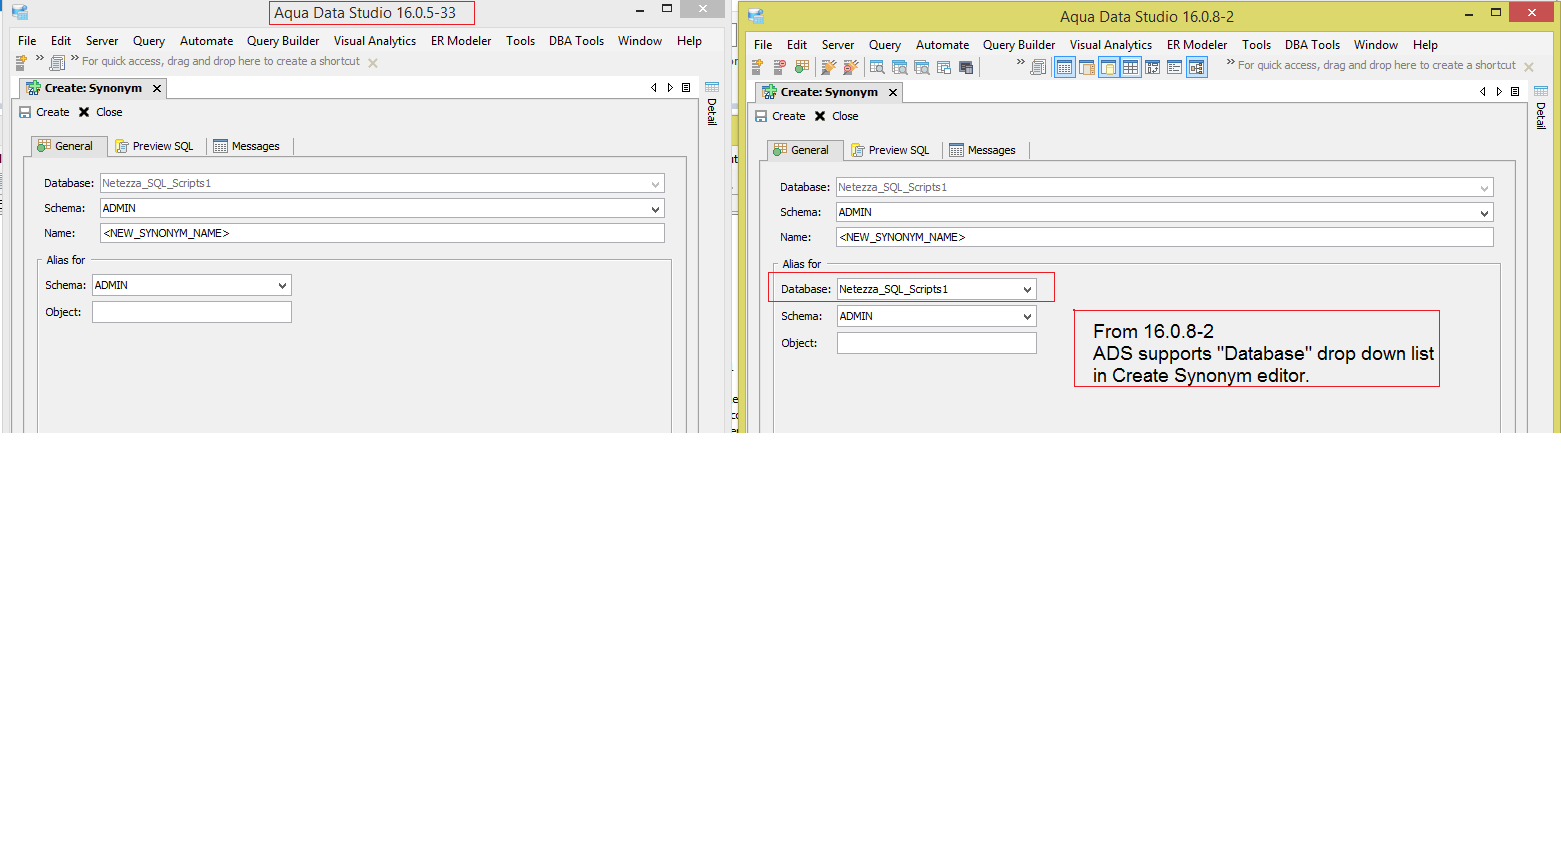Click the Close button in the left window
The width and height of the screenshot is (1561, 852).
(100, 112)
